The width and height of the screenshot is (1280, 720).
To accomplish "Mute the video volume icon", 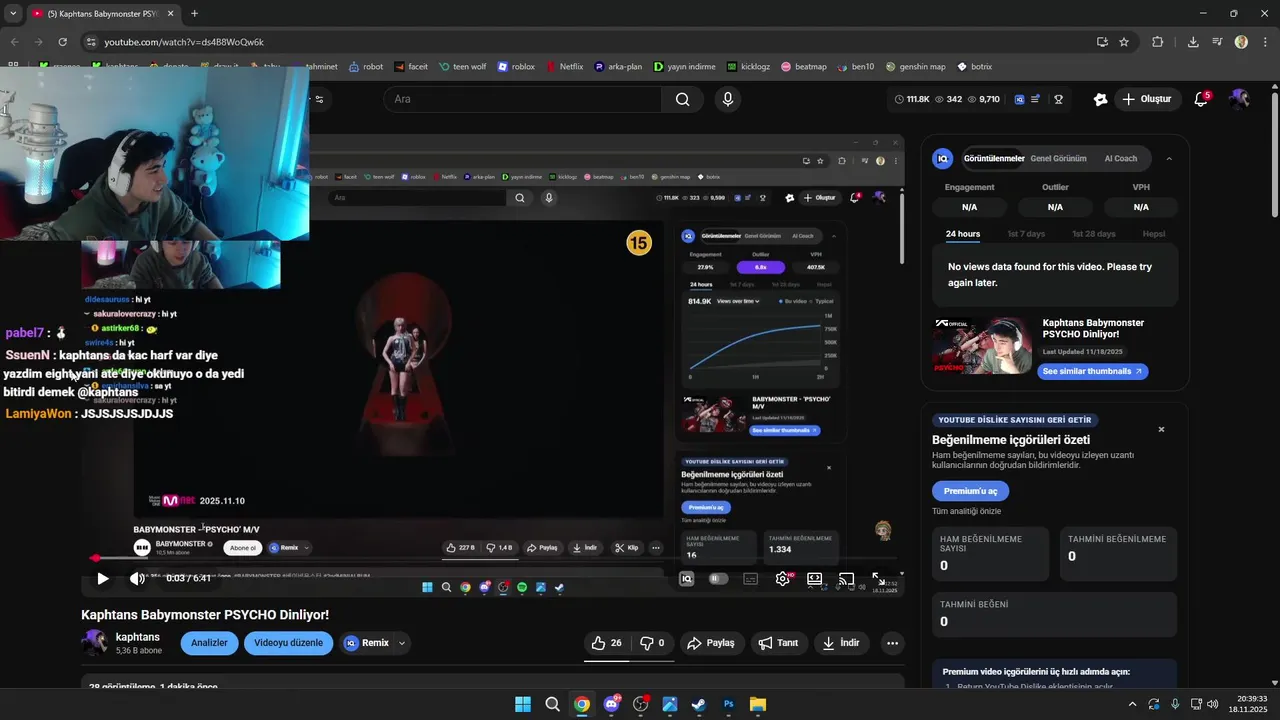I will pyautogui.click(x=137, y=578).
